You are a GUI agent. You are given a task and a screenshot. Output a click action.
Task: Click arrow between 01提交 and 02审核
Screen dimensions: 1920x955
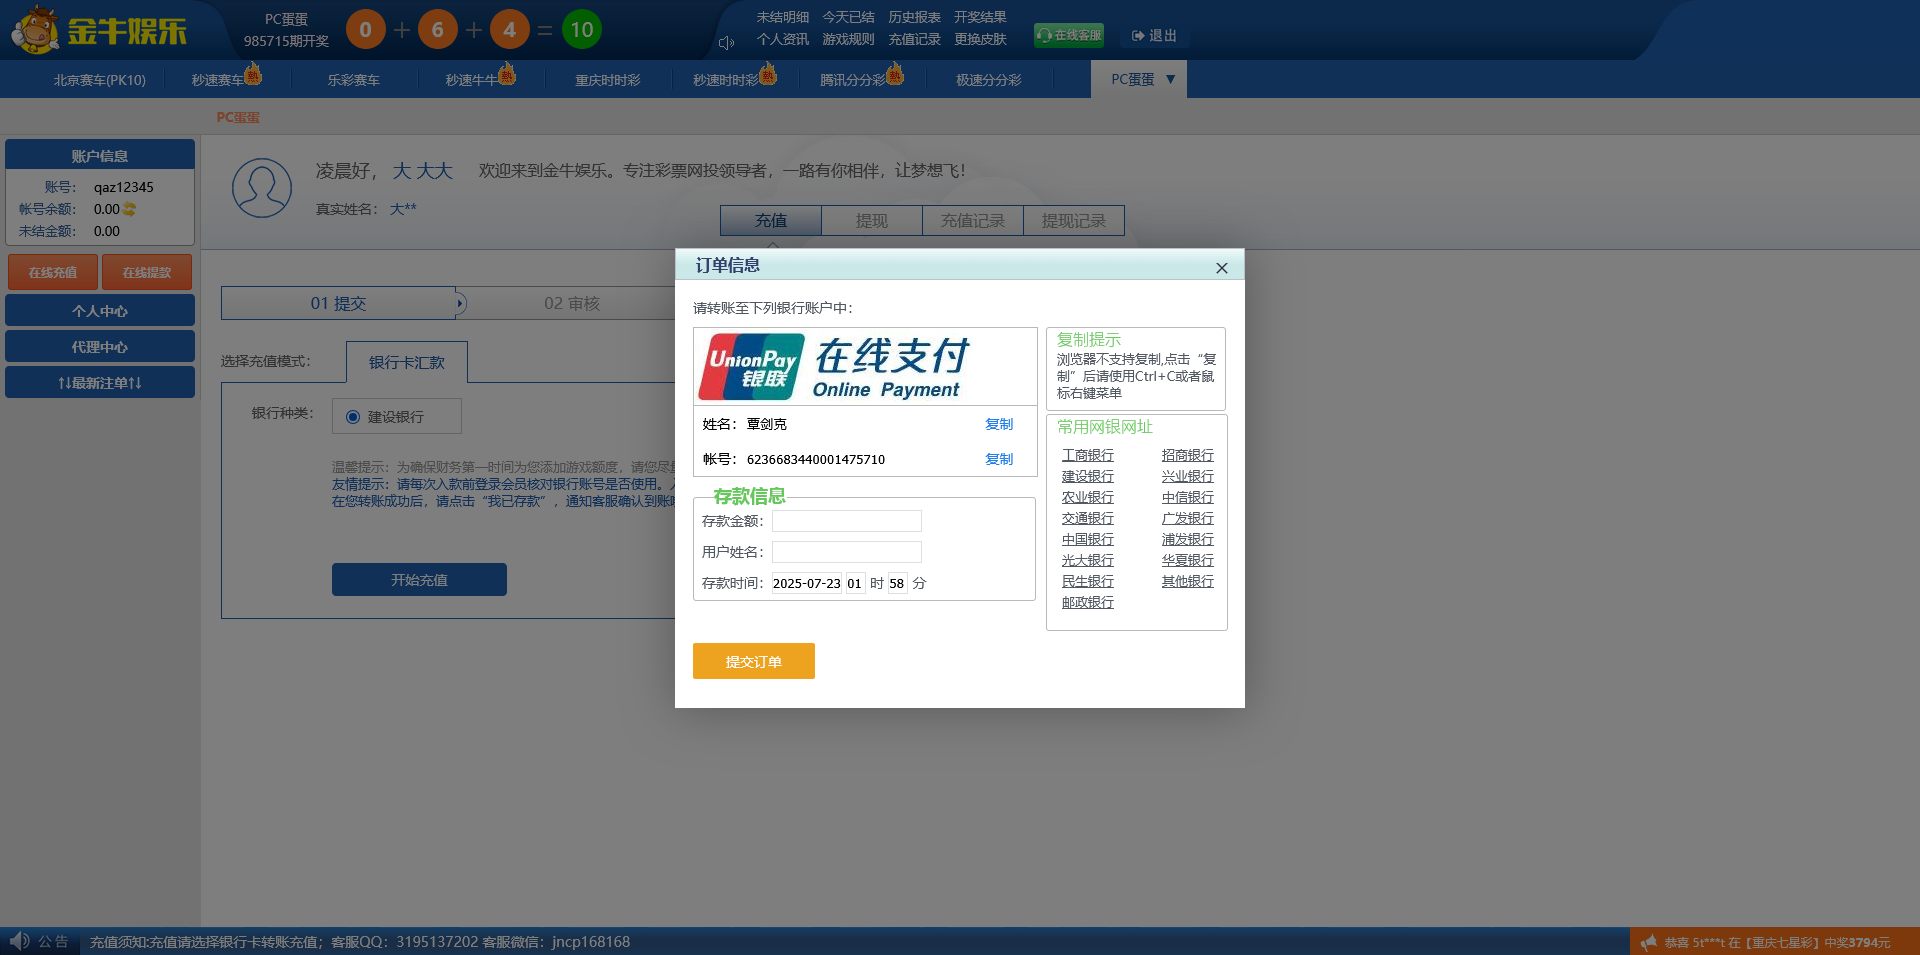click(x=461, y=303)
